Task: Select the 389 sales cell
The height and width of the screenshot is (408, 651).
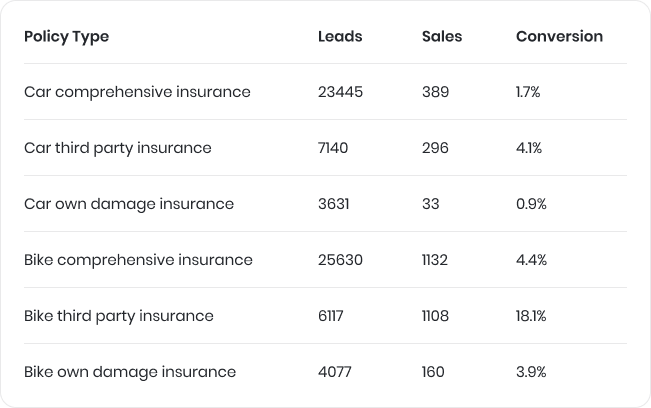Action: coord(436,92)
